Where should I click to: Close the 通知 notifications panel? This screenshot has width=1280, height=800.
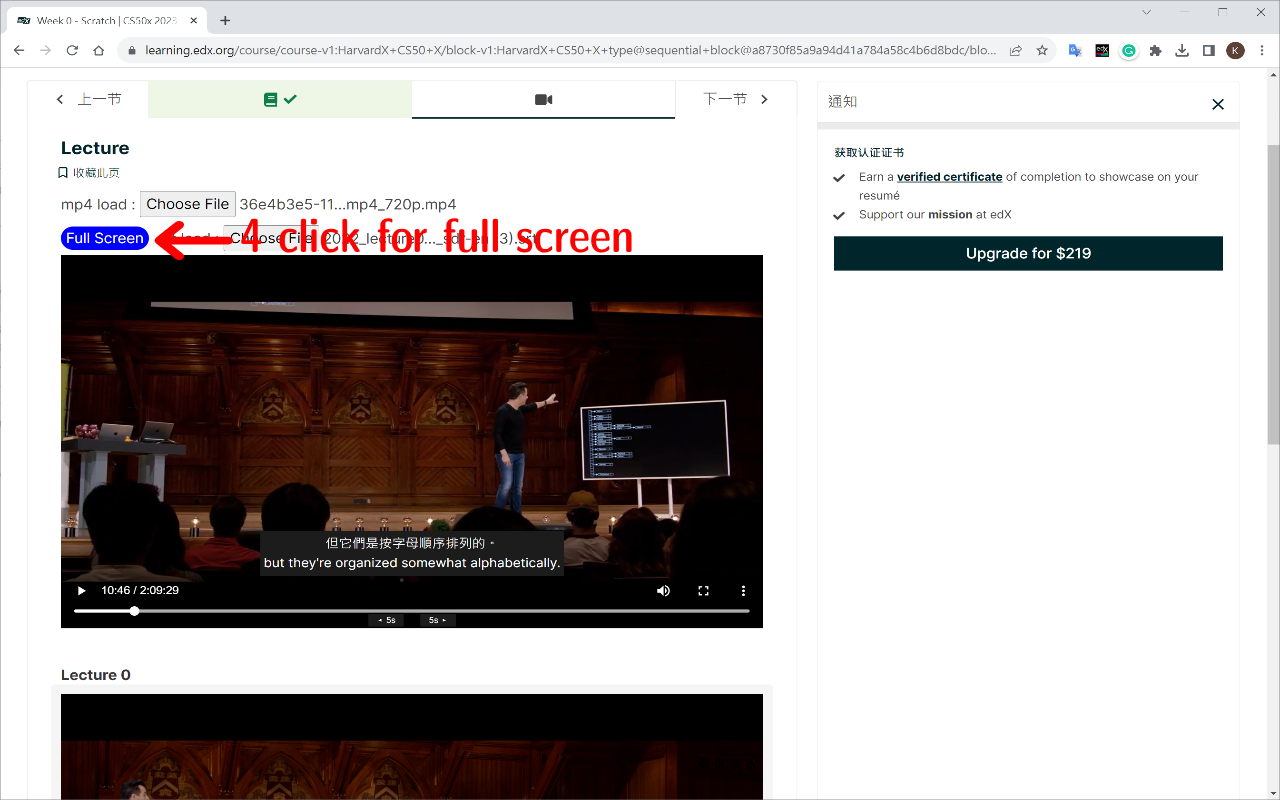[x=1218, y=104]
